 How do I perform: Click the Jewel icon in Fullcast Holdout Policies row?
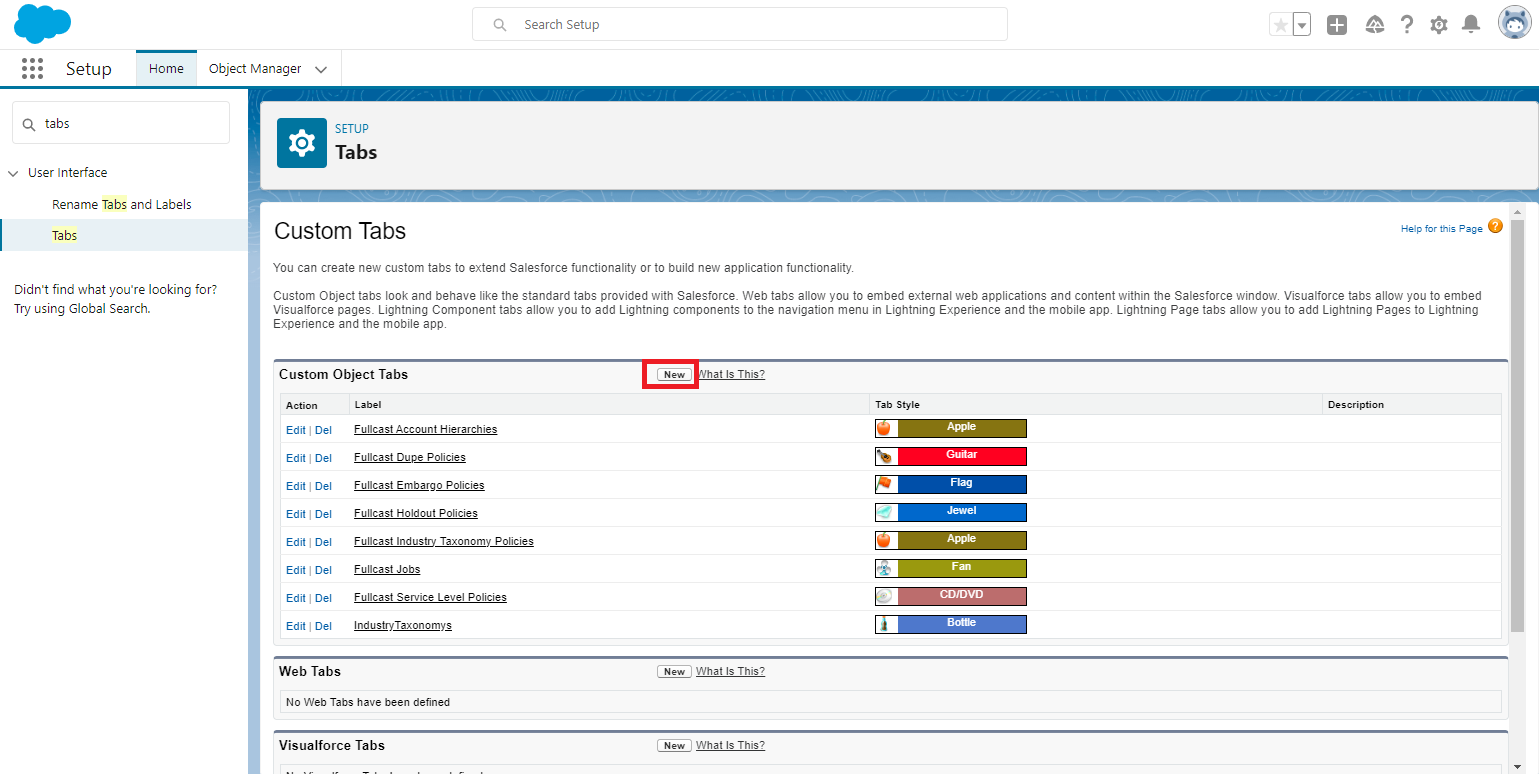coord(884,512)
